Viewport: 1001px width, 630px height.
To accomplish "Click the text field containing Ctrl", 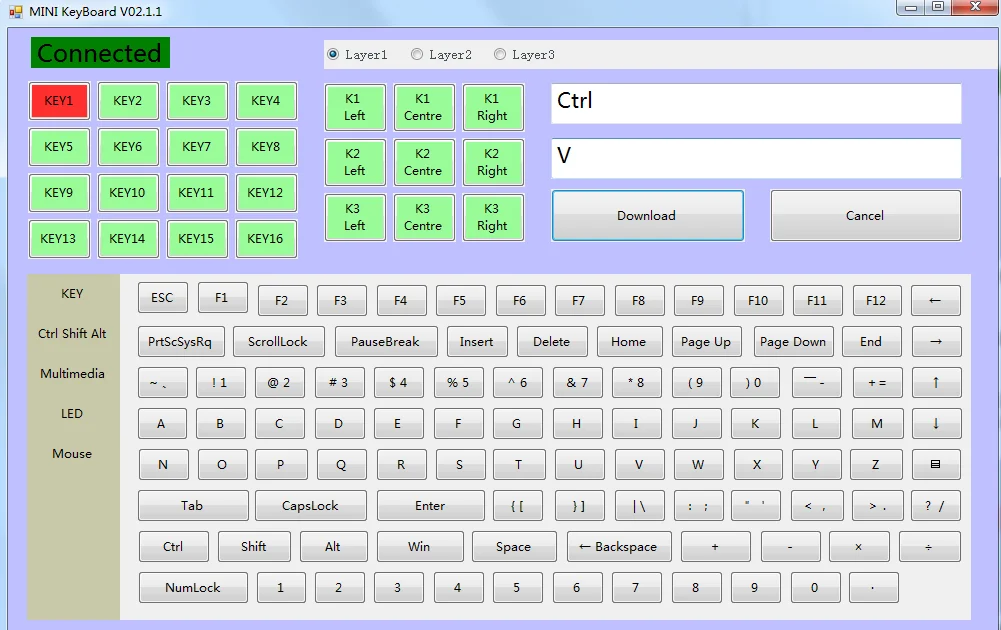I will tap(756, 103).
